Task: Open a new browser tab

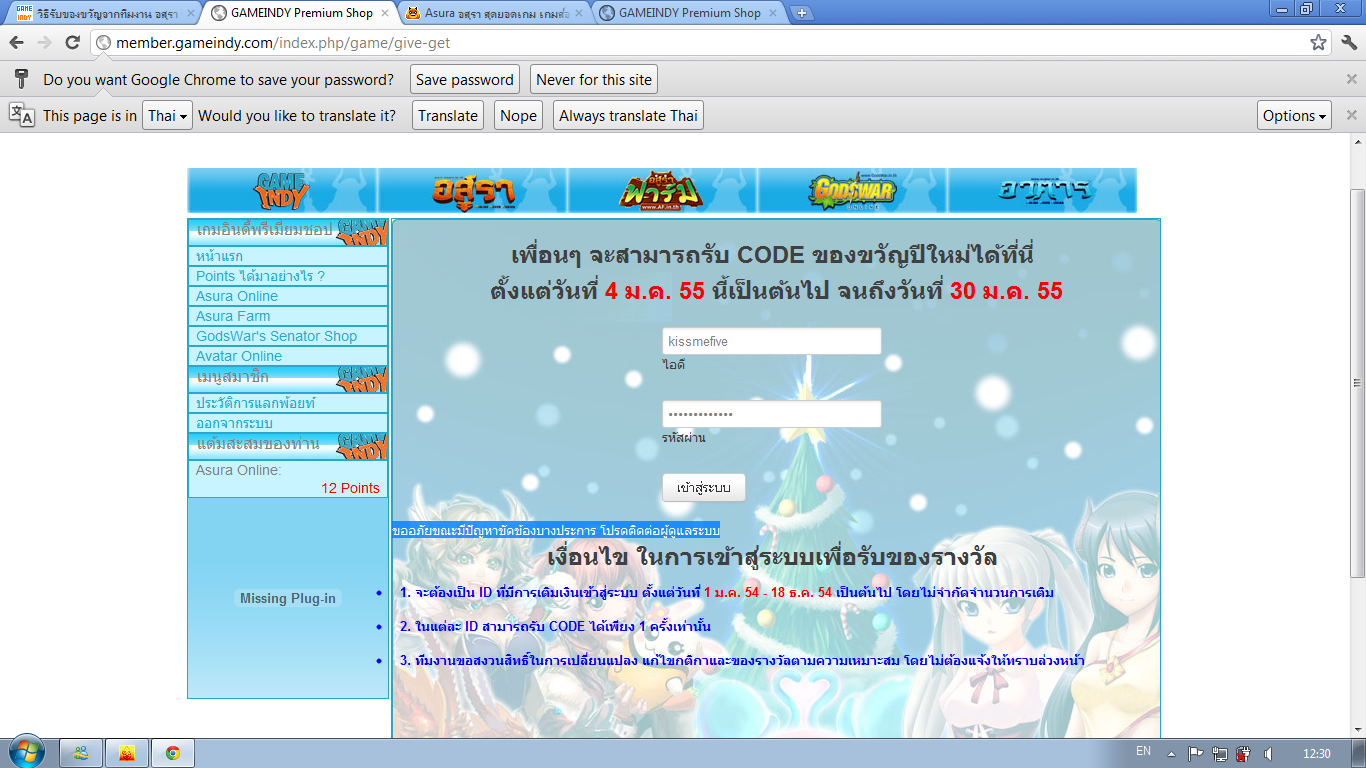Action: point(801,13)
